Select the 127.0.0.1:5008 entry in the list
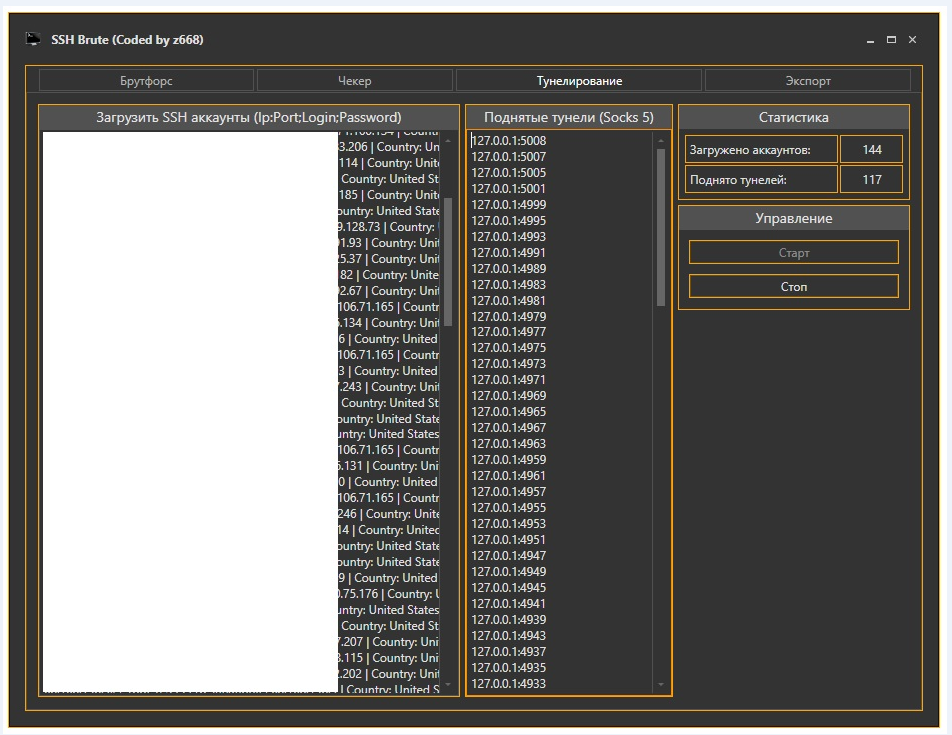The image size is (952, 735). click(509, 141)
